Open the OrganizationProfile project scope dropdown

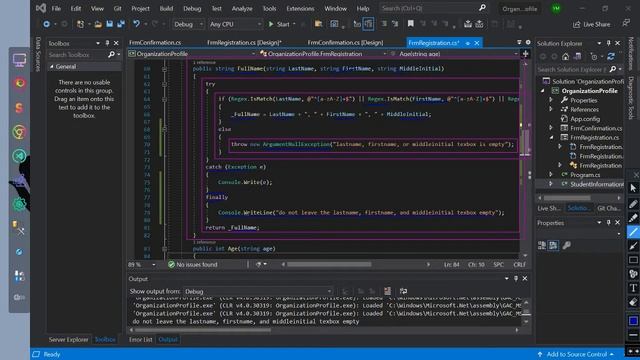point(192,54)
